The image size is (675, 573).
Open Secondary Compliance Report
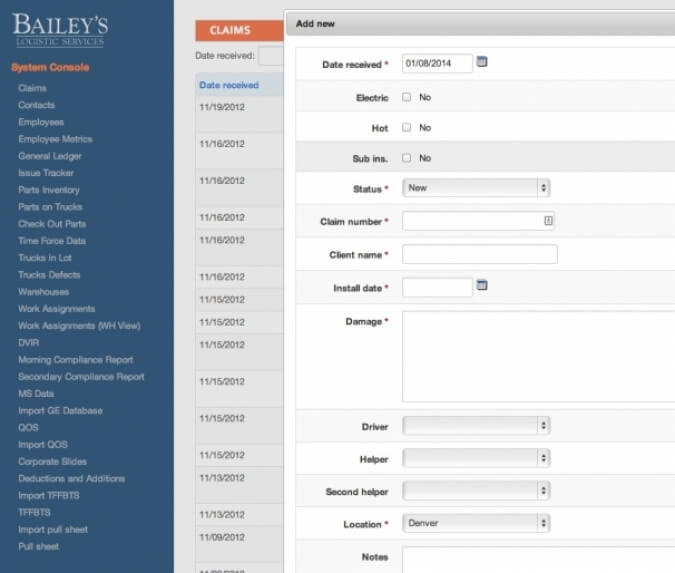81,377
